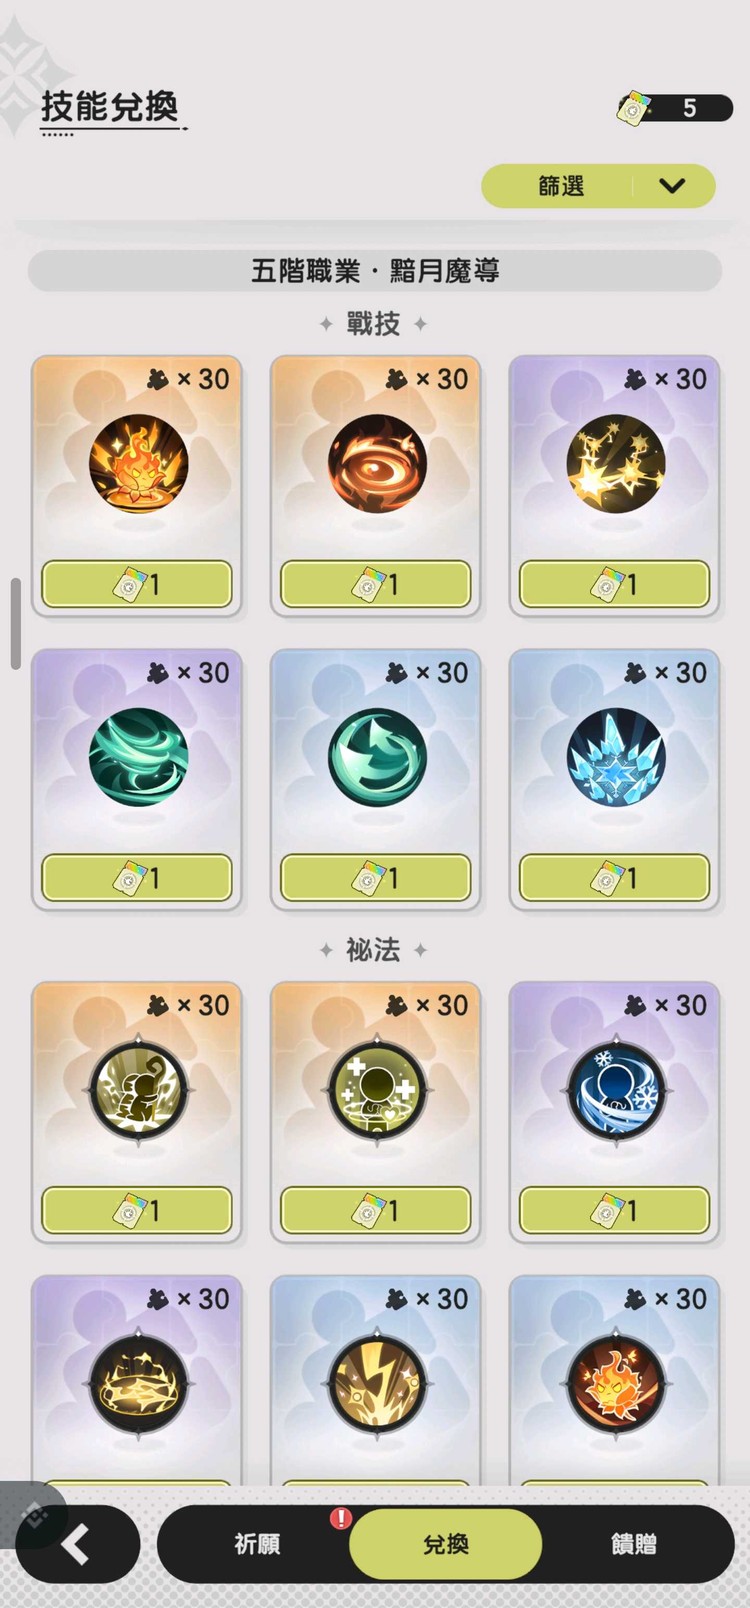
Task: Expand filter options with the chevron arrow
Action: (x=672, y=186)
